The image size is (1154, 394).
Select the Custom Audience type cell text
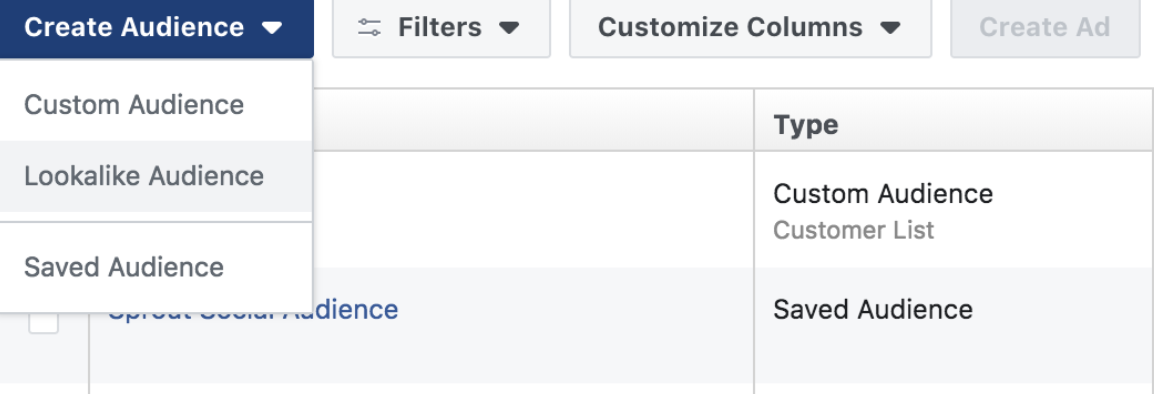[x=883, y=194]
